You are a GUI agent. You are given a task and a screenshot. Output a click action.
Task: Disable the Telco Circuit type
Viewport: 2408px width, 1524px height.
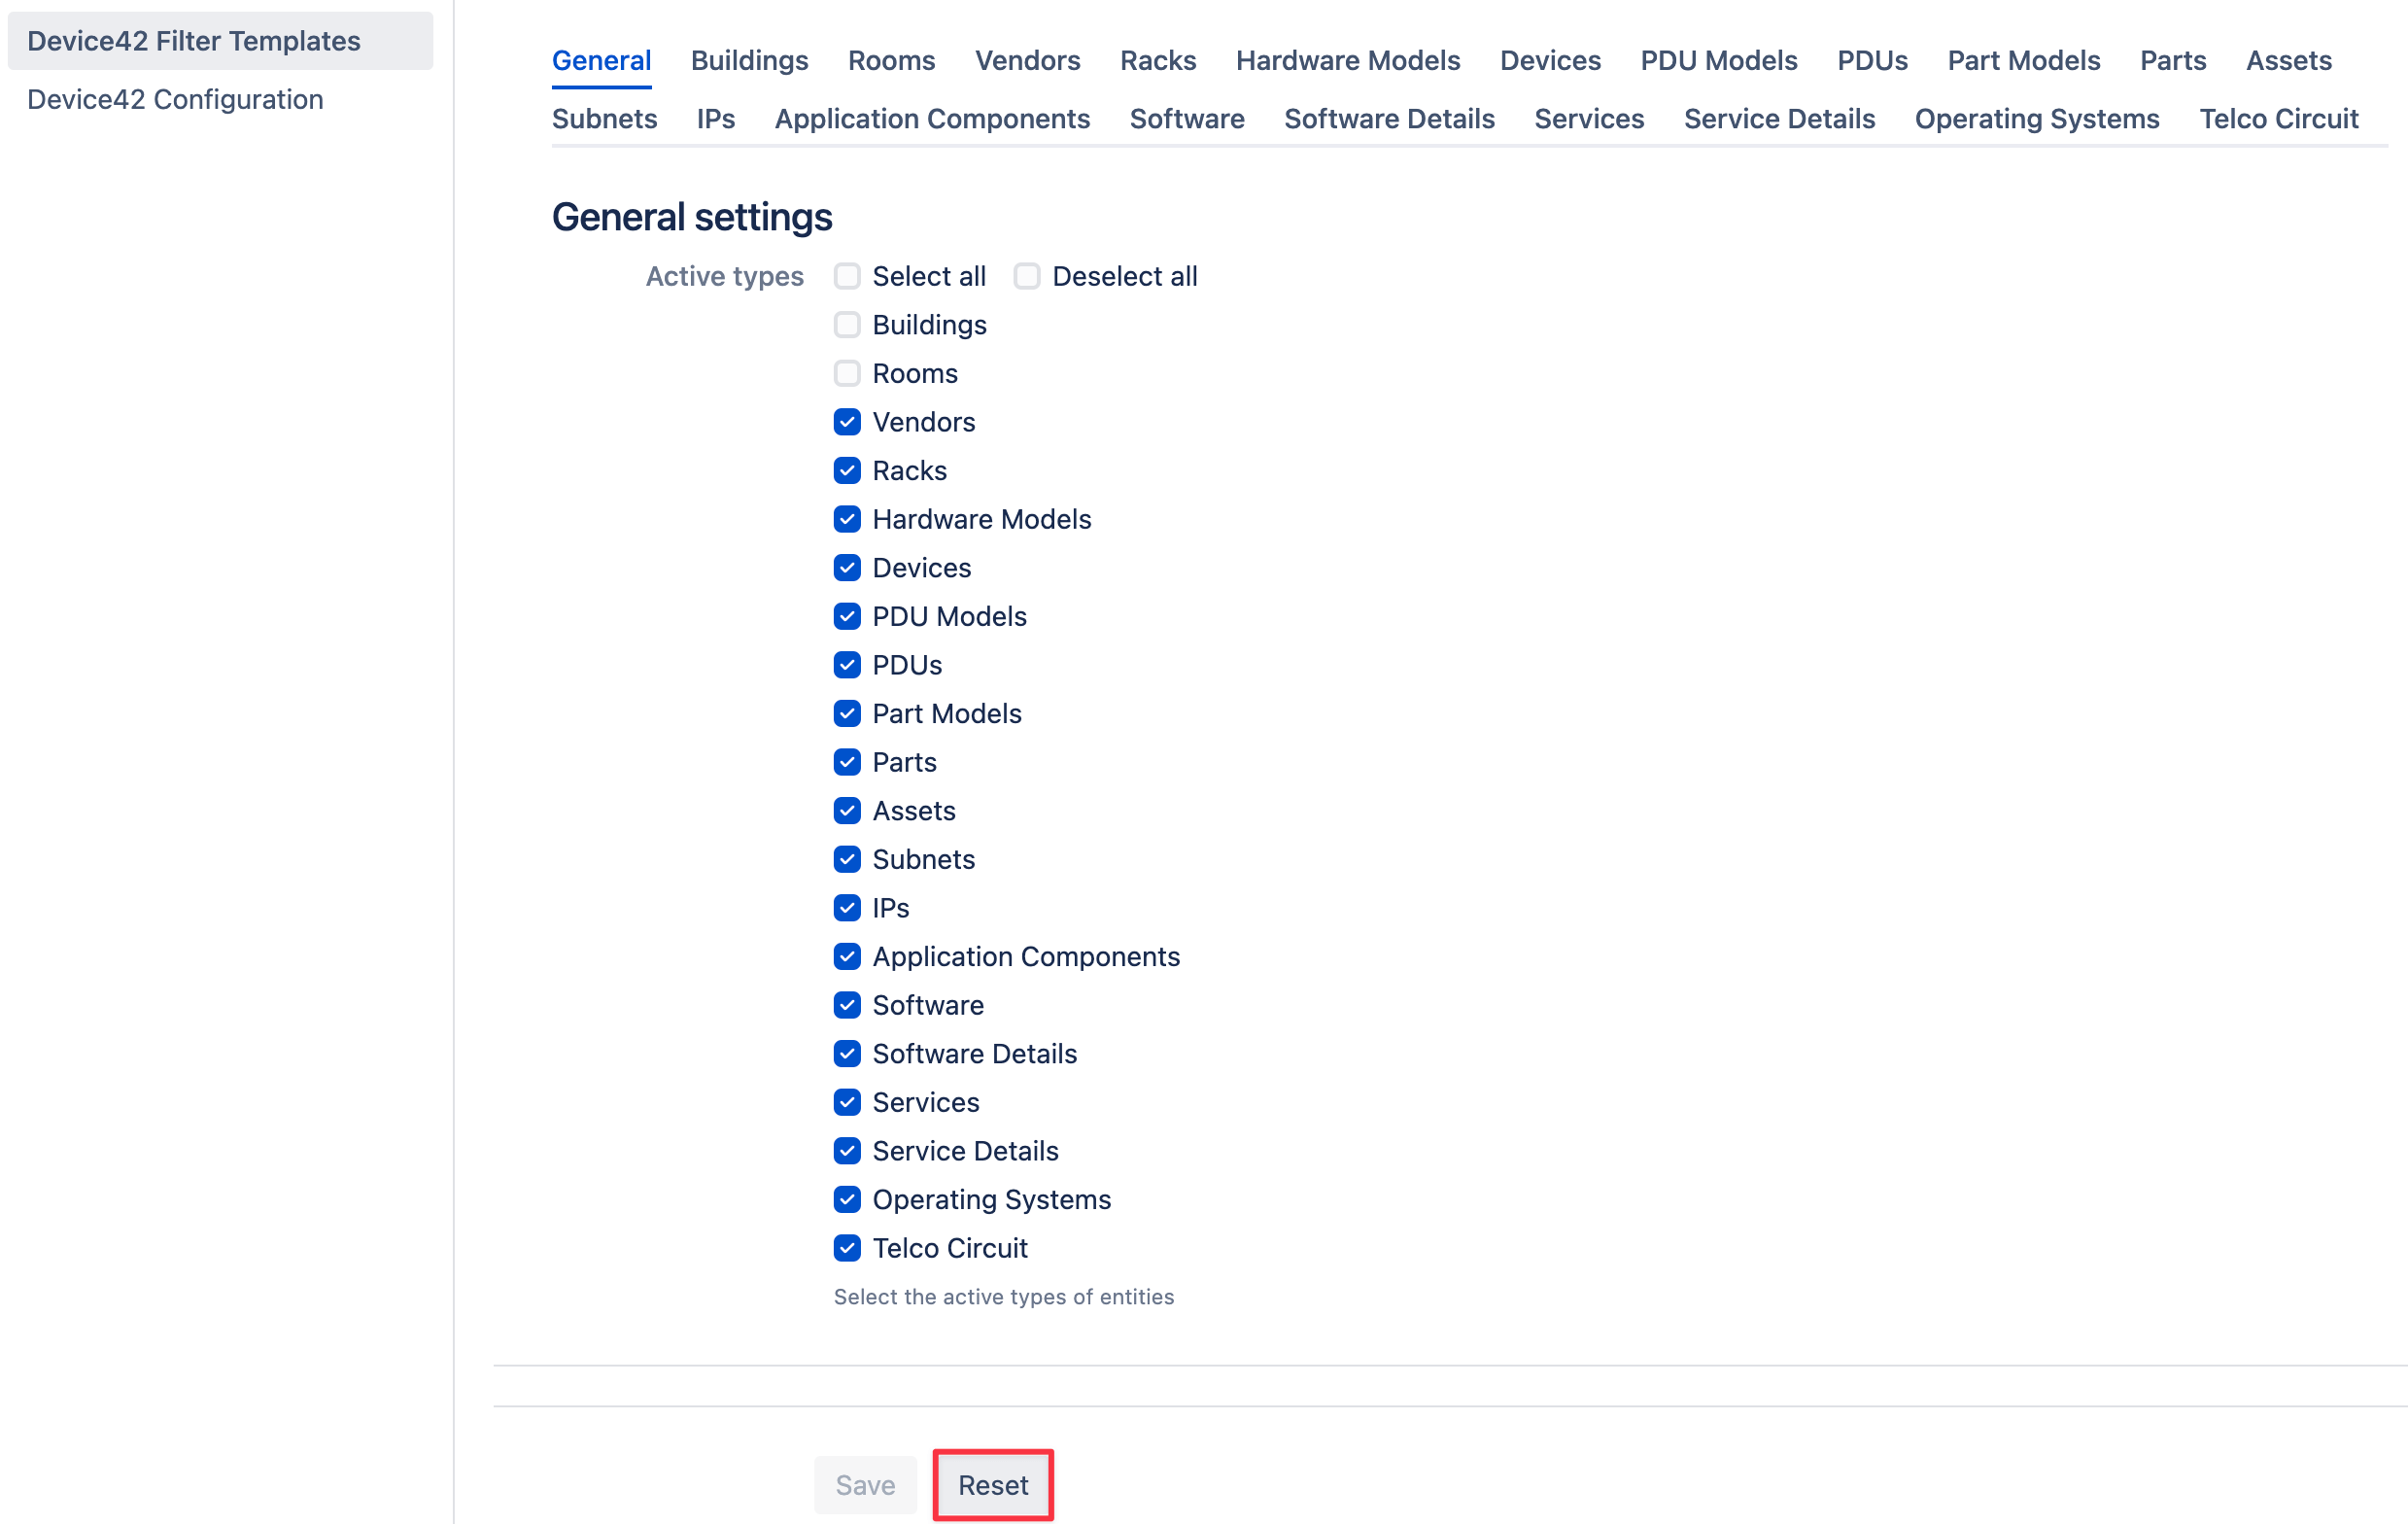click(847, 1248)
